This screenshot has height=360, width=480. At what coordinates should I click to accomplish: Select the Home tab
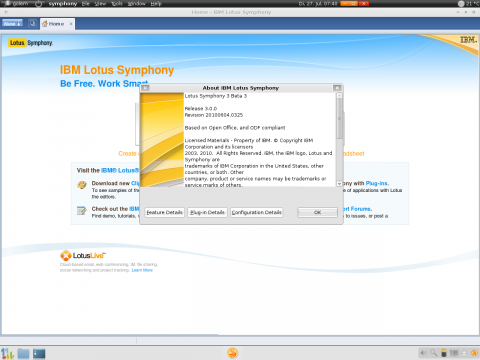56,24
